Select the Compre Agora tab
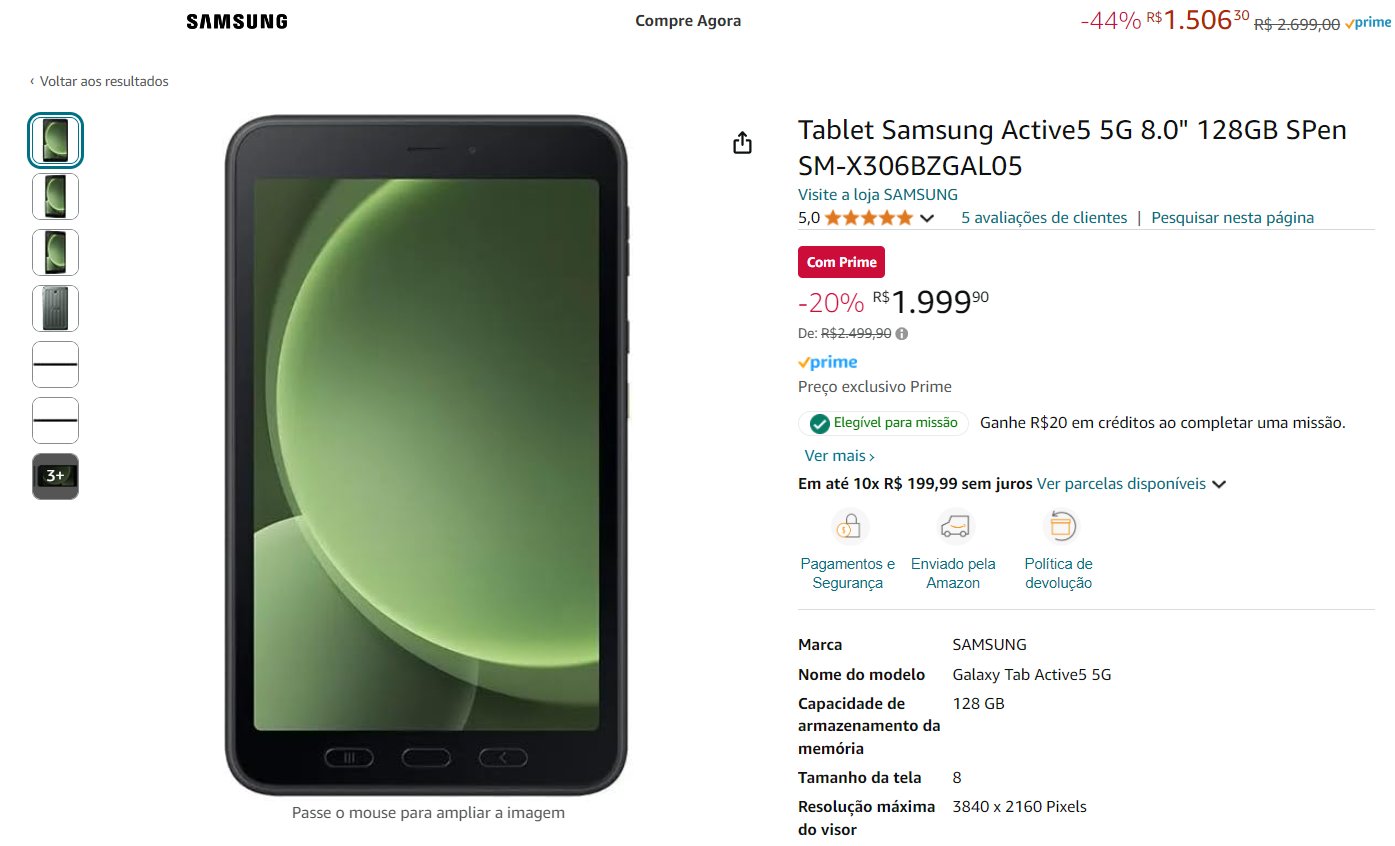The height and width of the screenshot is (846, 1395). coord(688,21)
